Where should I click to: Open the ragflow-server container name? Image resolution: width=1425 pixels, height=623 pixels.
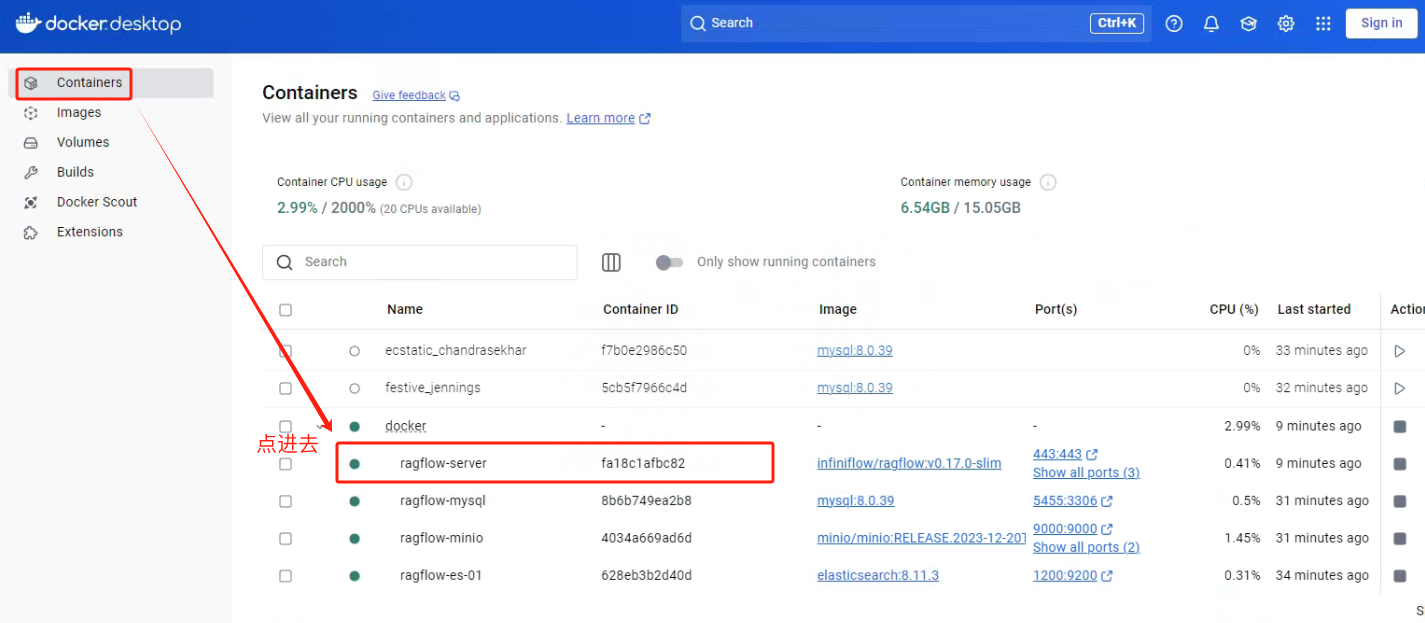tap(443, 464)
